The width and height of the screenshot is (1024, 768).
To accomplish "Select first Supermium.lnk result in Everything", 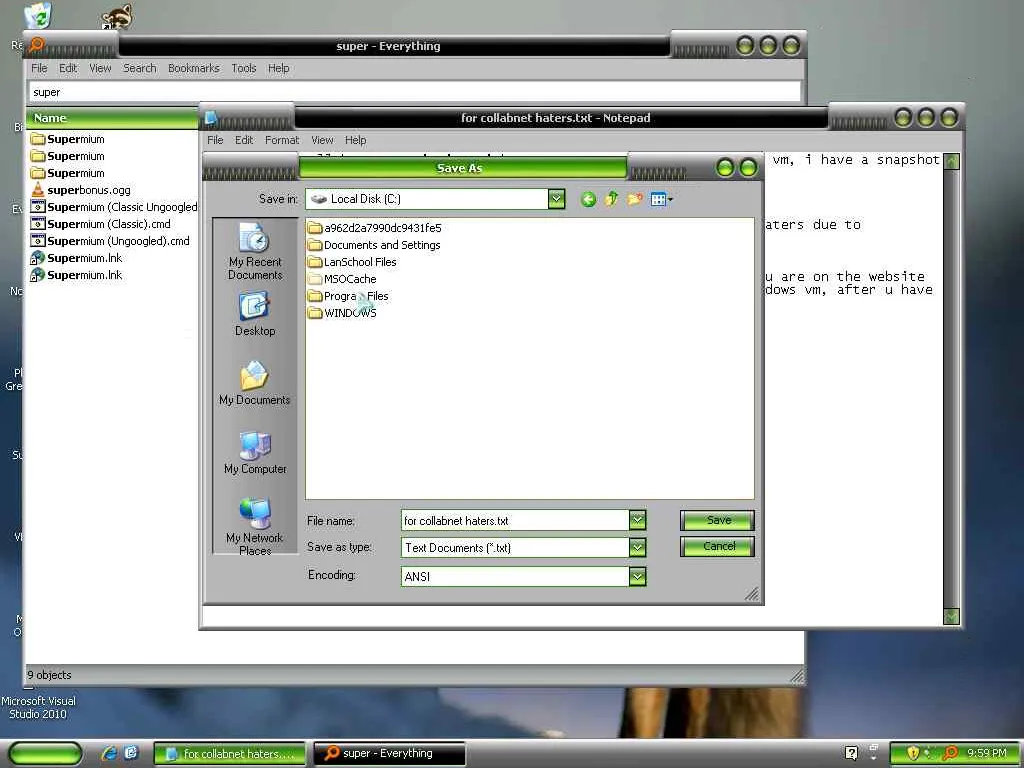I will (76, 258).
